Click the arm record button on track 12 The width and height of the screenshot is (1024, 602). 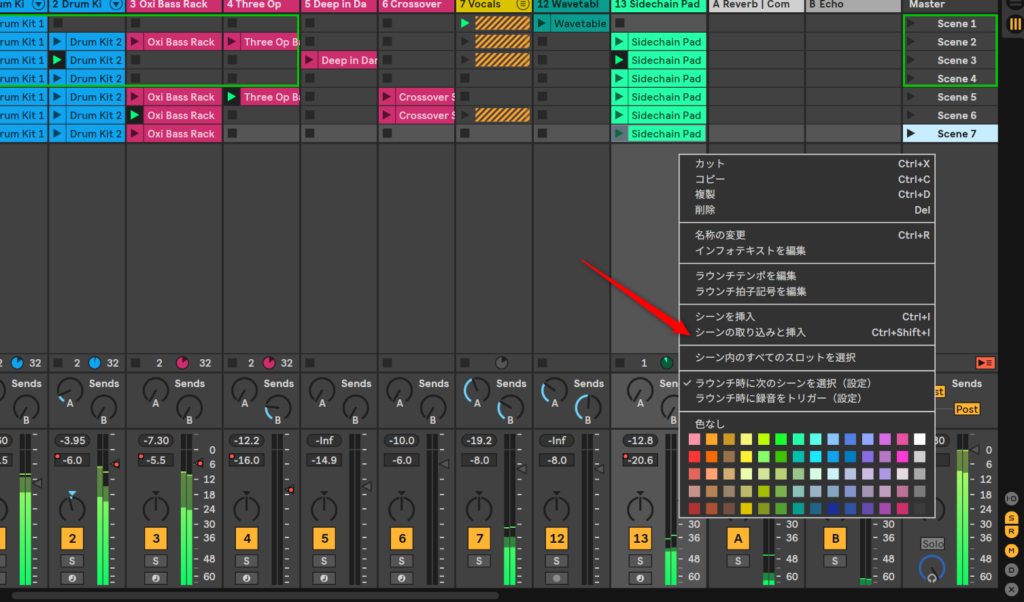pos(557,578)
